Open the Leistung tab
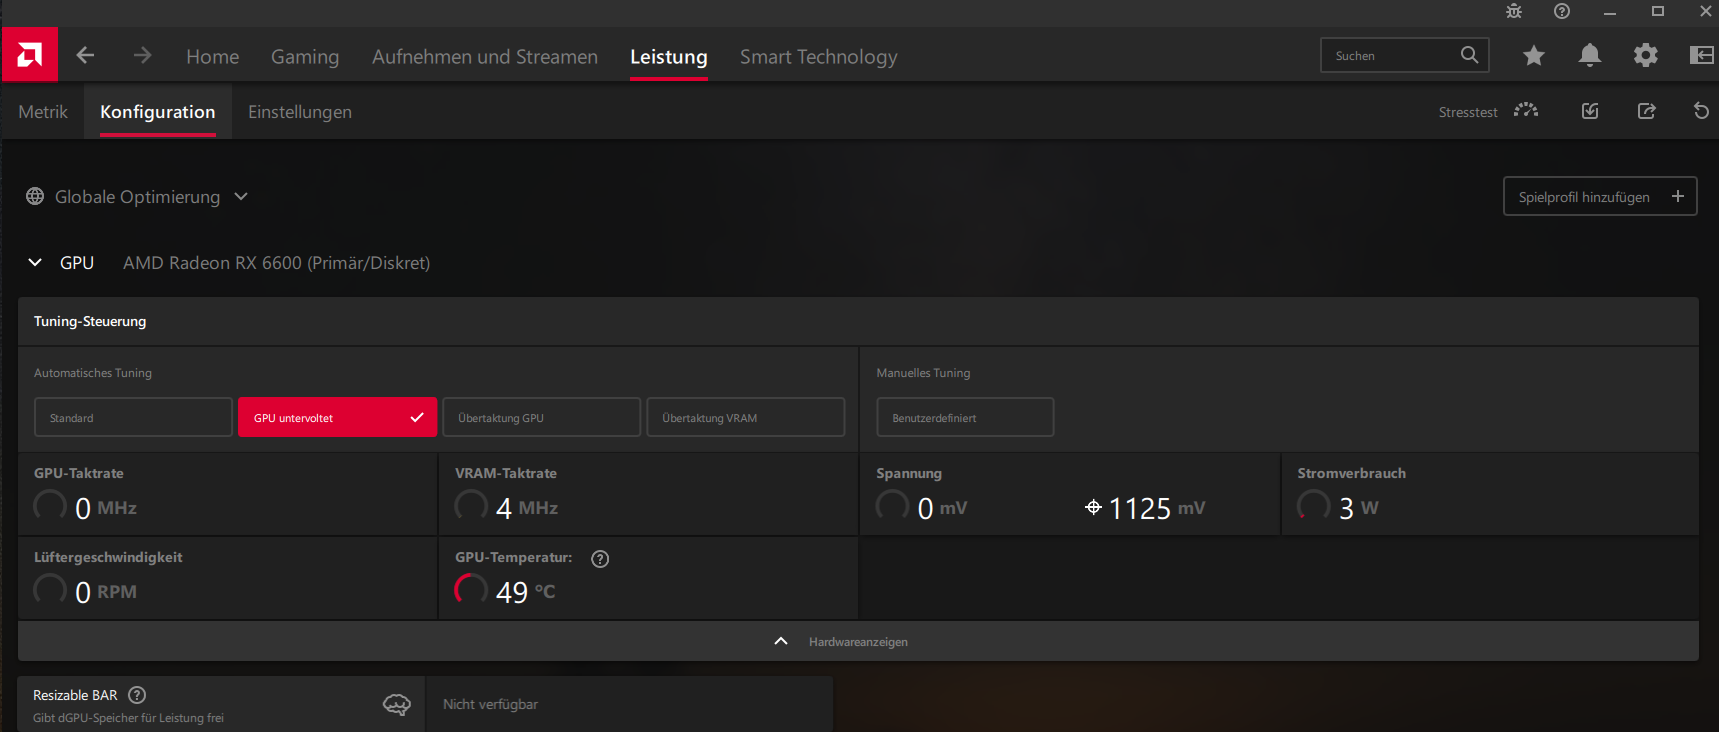The height and width of the screenshot is (732, 1719). pyautogui.click(x=669, y=57)
